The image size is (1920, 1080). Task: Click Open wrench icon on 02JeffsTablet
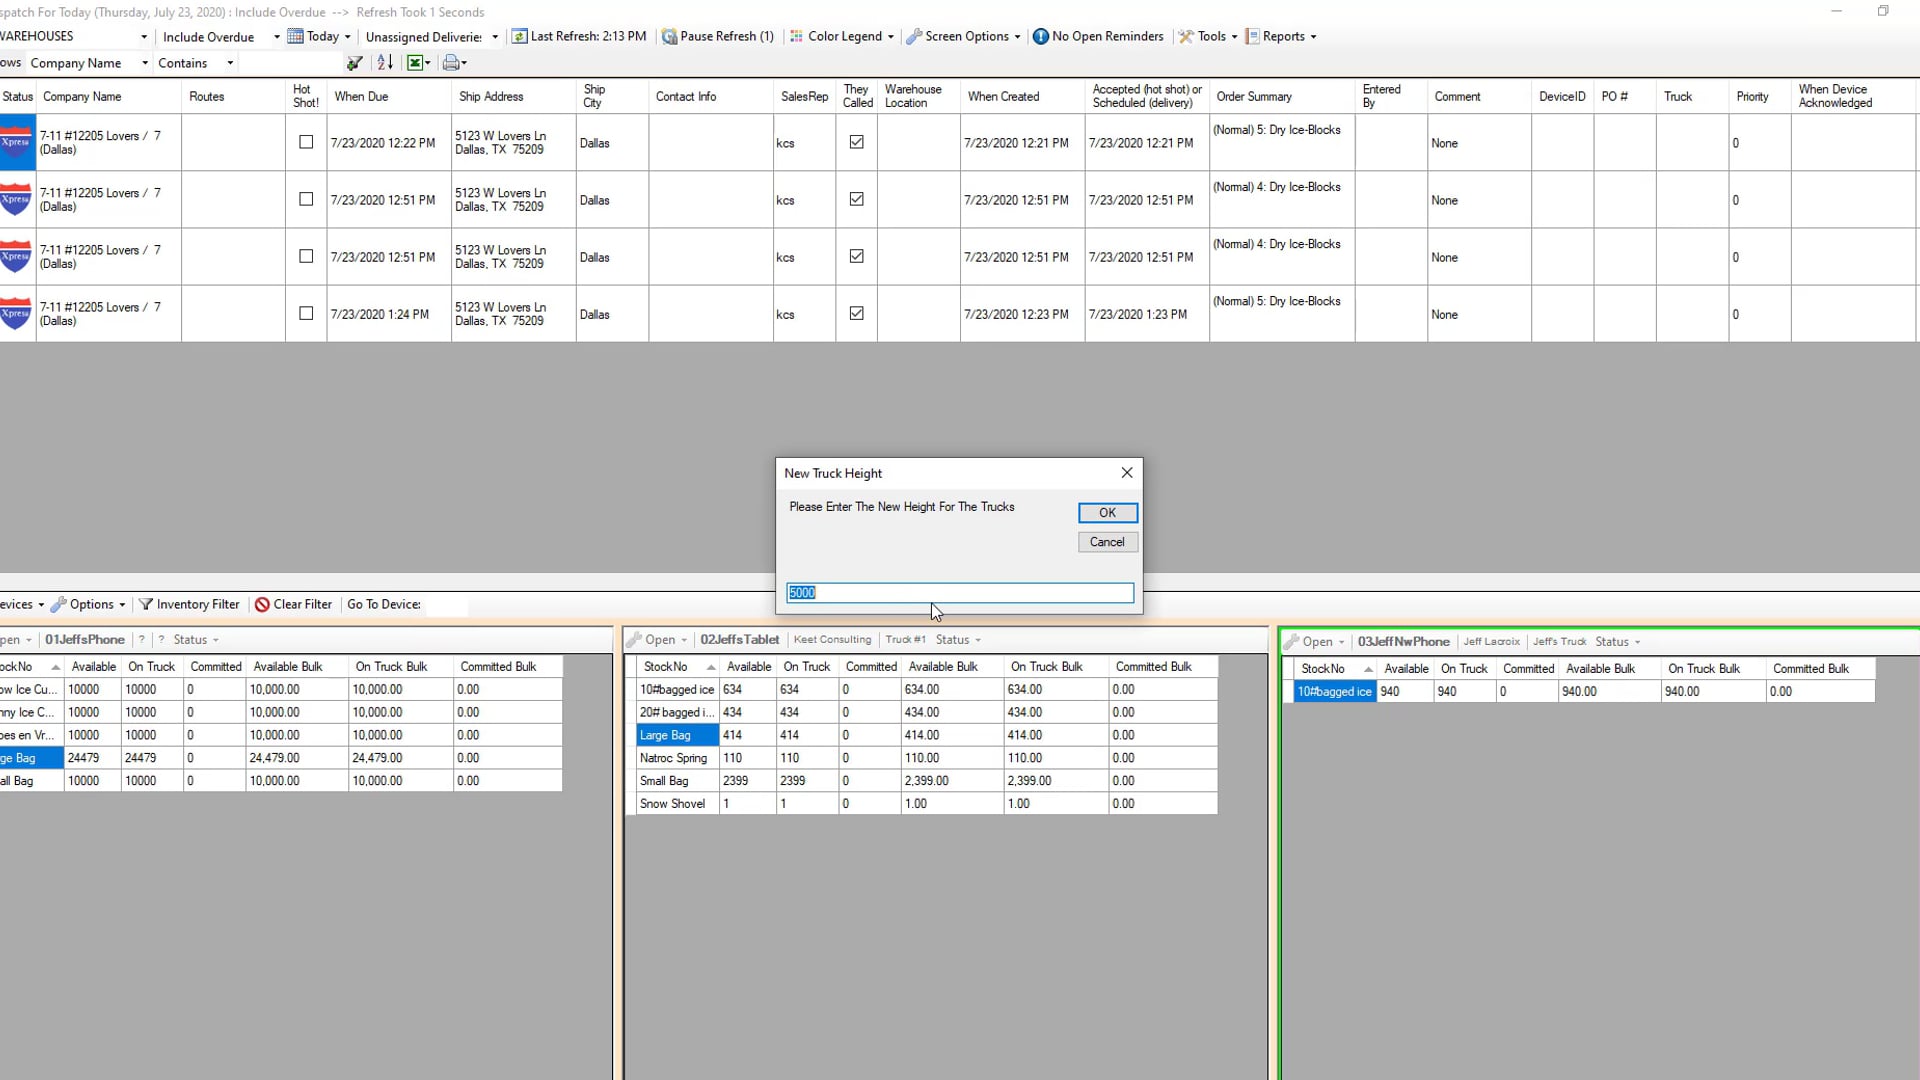(634, 640)
